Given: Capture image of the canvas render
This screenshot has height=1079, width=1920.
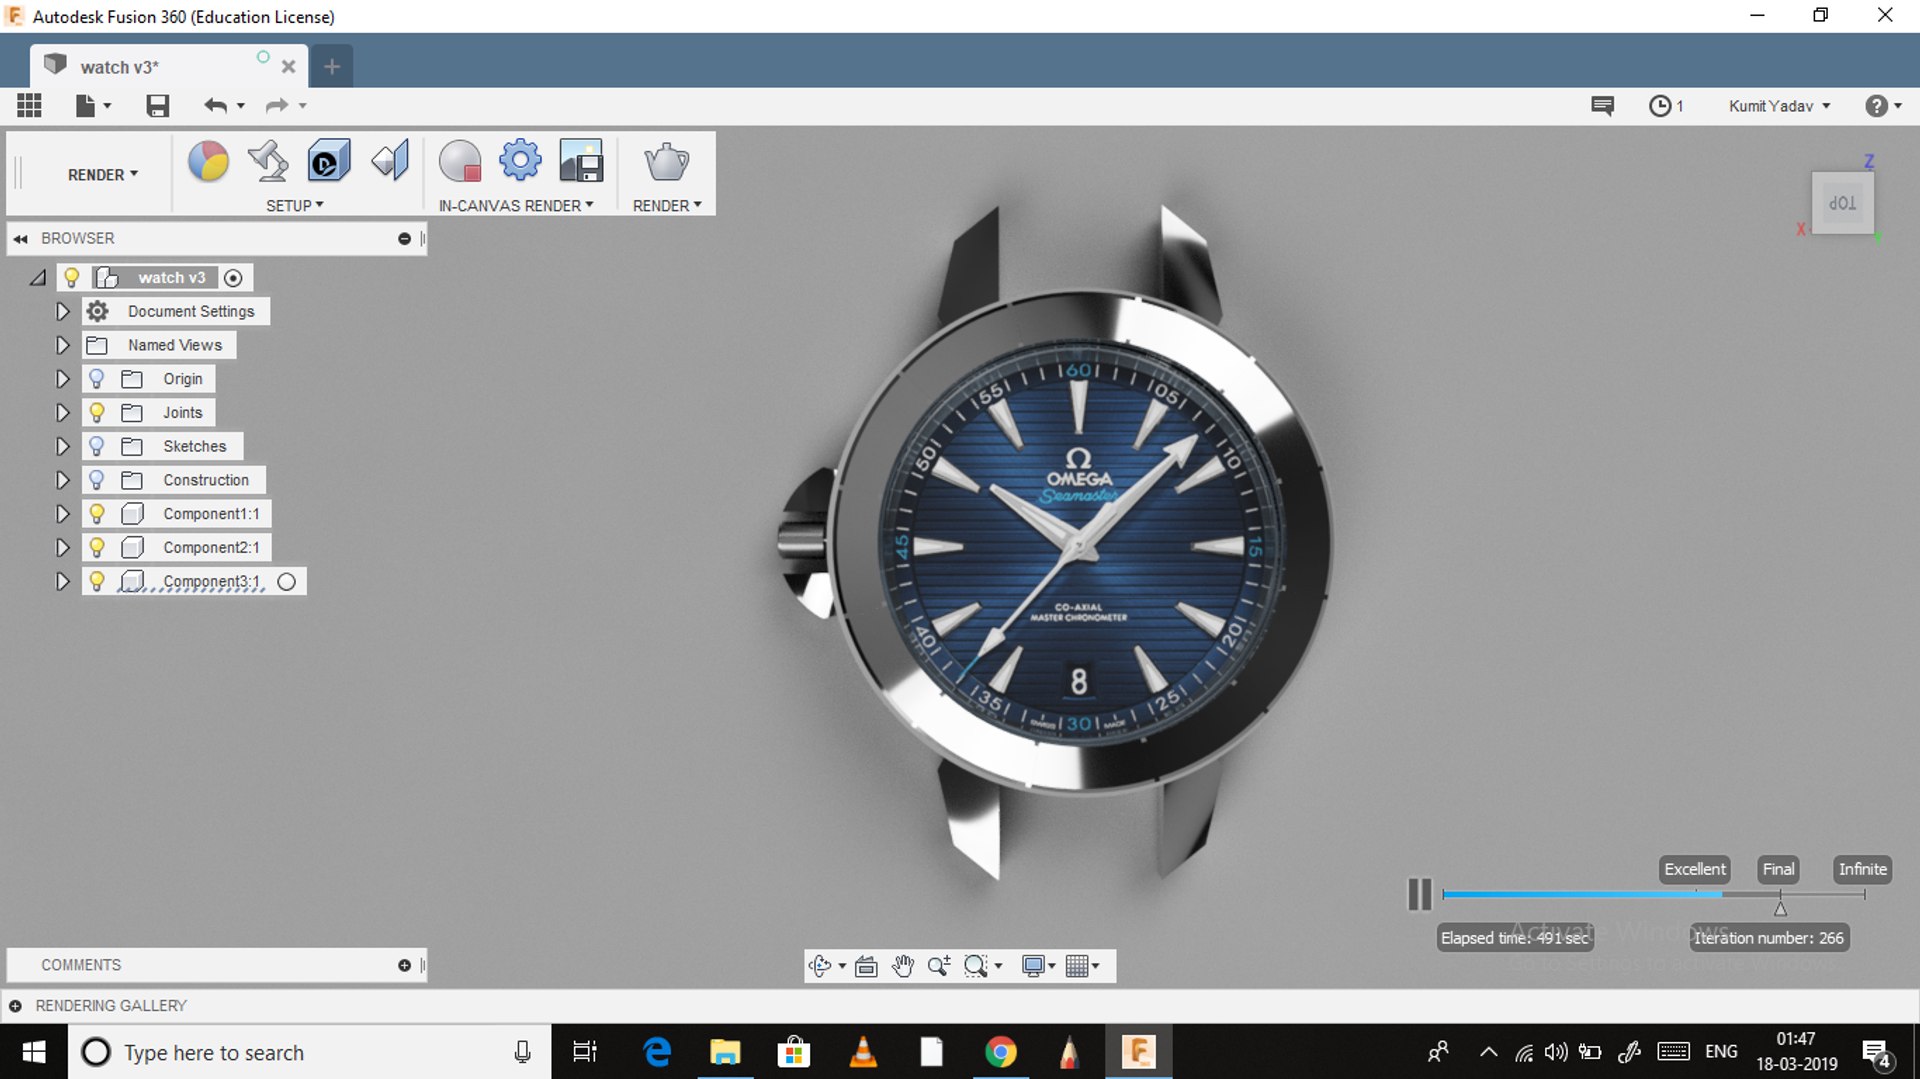Looking at the screenshot, I should [x=581, y=161].
